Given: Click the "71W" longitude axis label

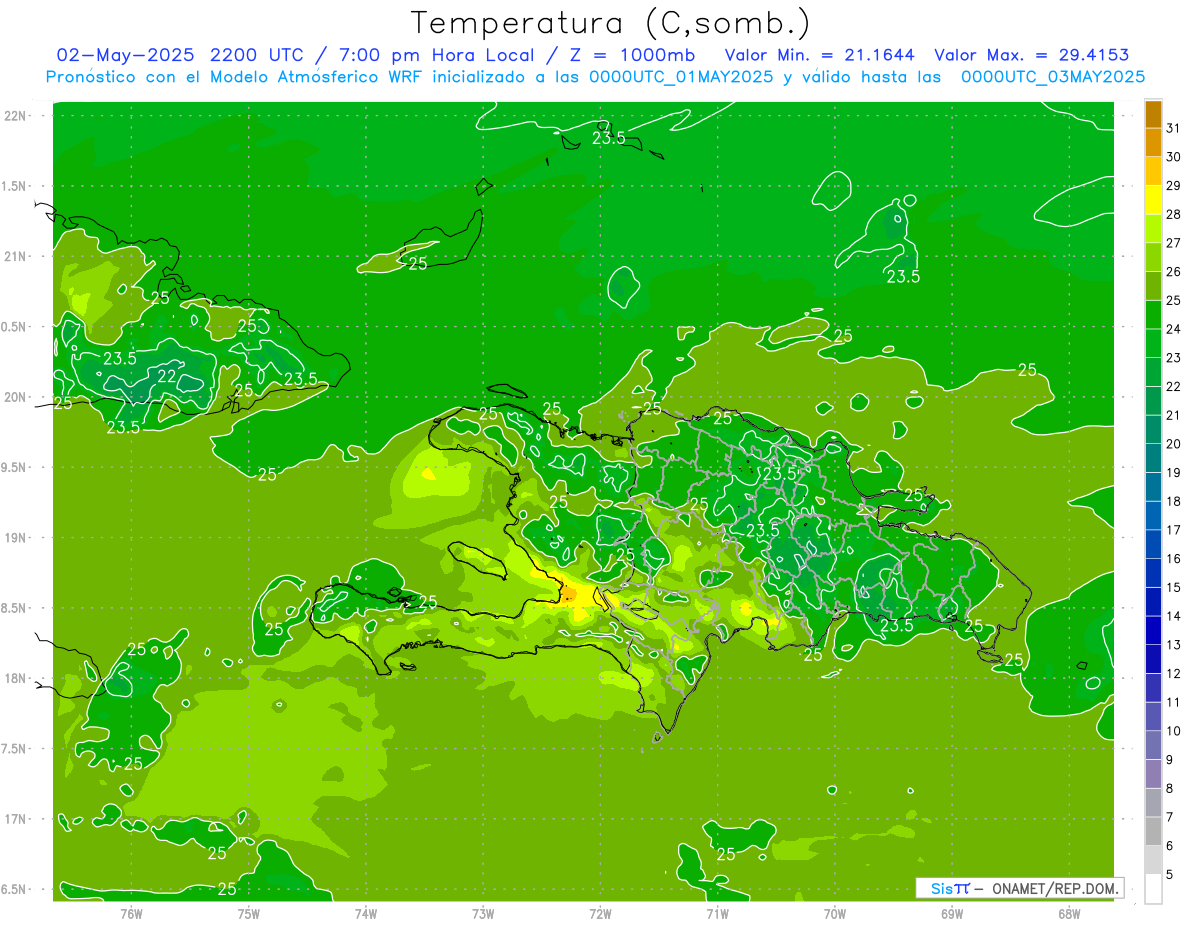Looking at the screenshot, I should click(x=717, y=914).
